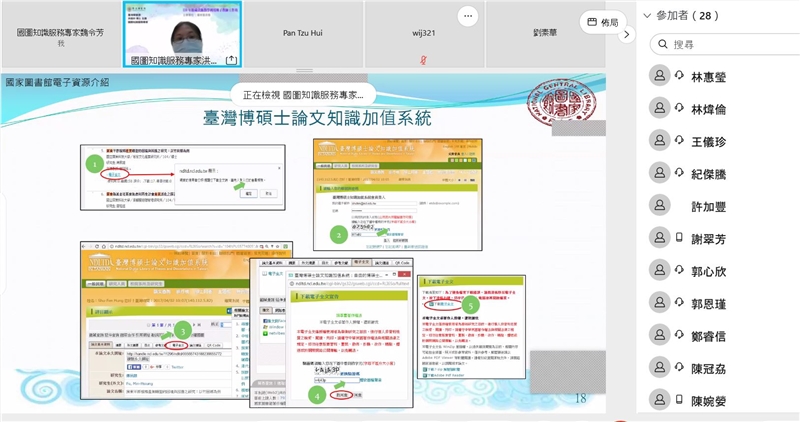Click 林惠瑩's avatar icon

click(660, 76)
